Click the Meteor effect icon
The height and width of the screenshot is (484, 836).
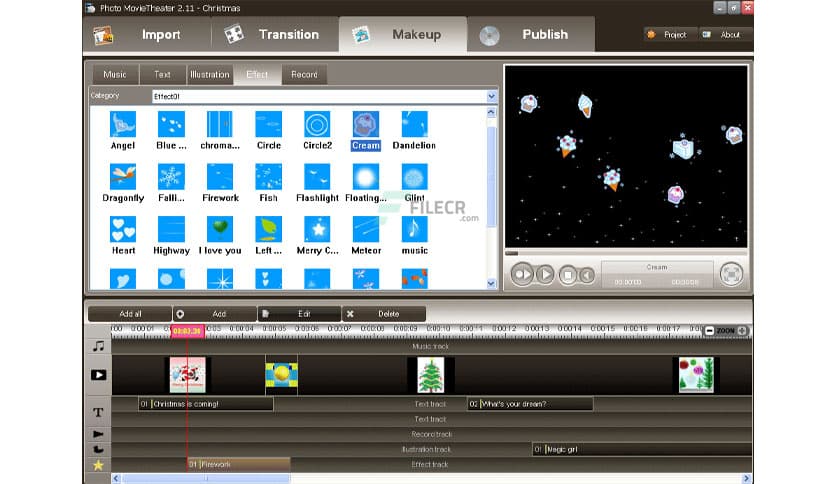tap(365, 229)
